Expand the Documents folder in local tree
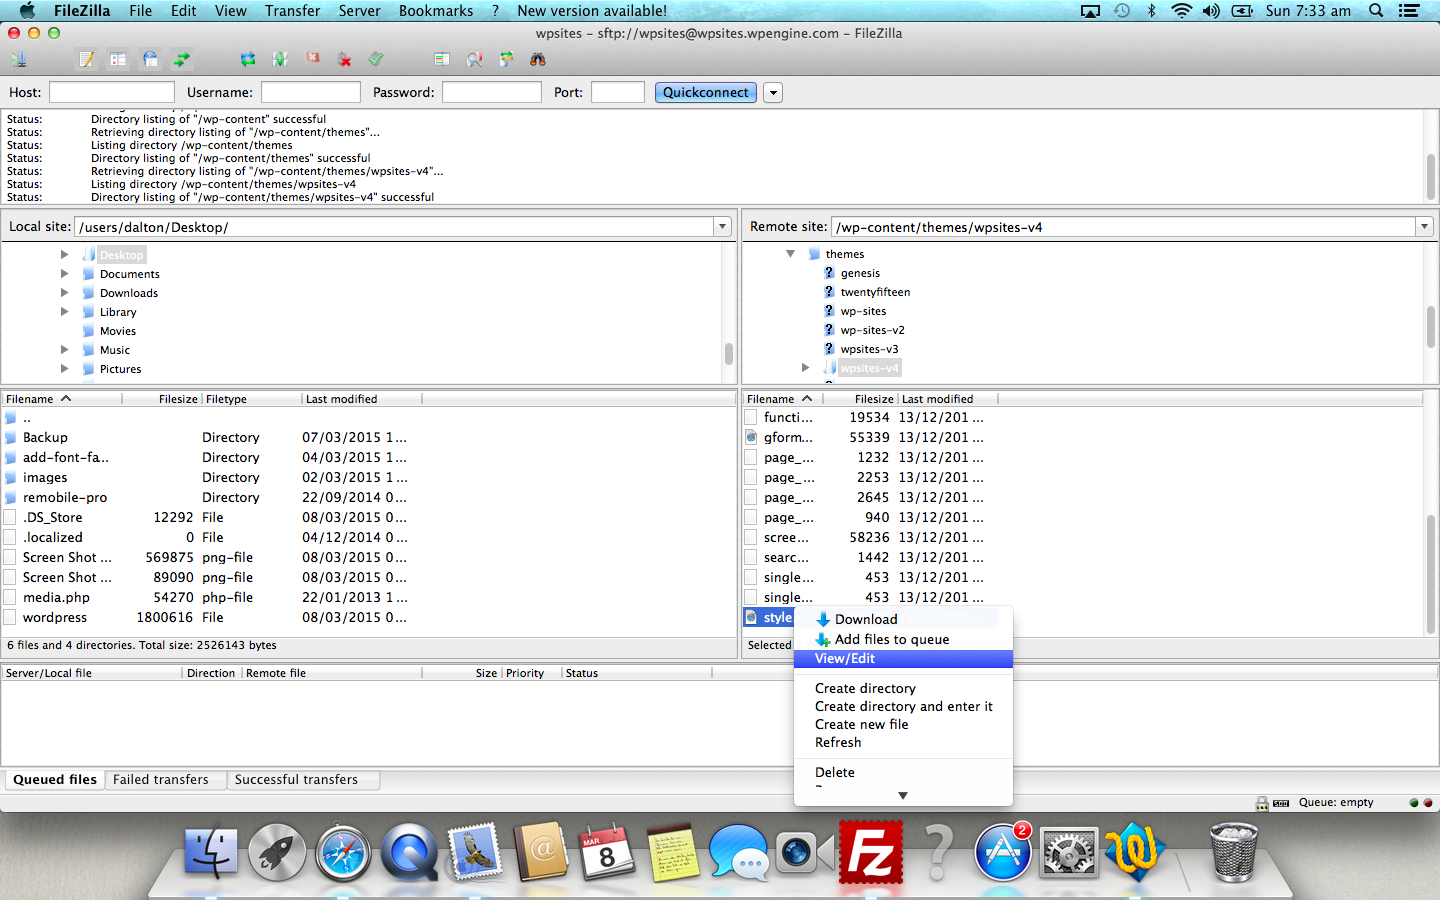Viewport: 1440px width, 900px height. point(64,273)
